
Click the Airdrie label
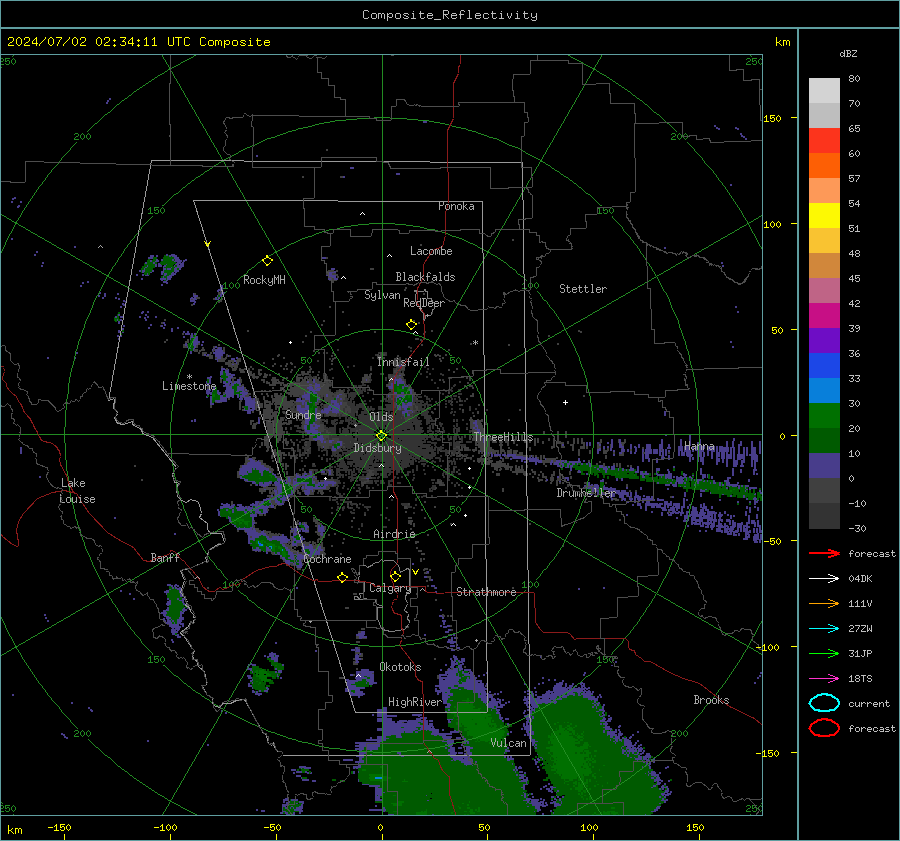pyautogui.click(x=394, y=534)
